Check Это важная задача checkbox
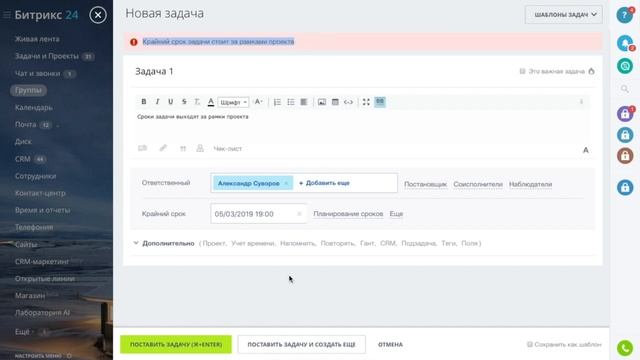Screen dimensions: 640x360 pos(522,71)
